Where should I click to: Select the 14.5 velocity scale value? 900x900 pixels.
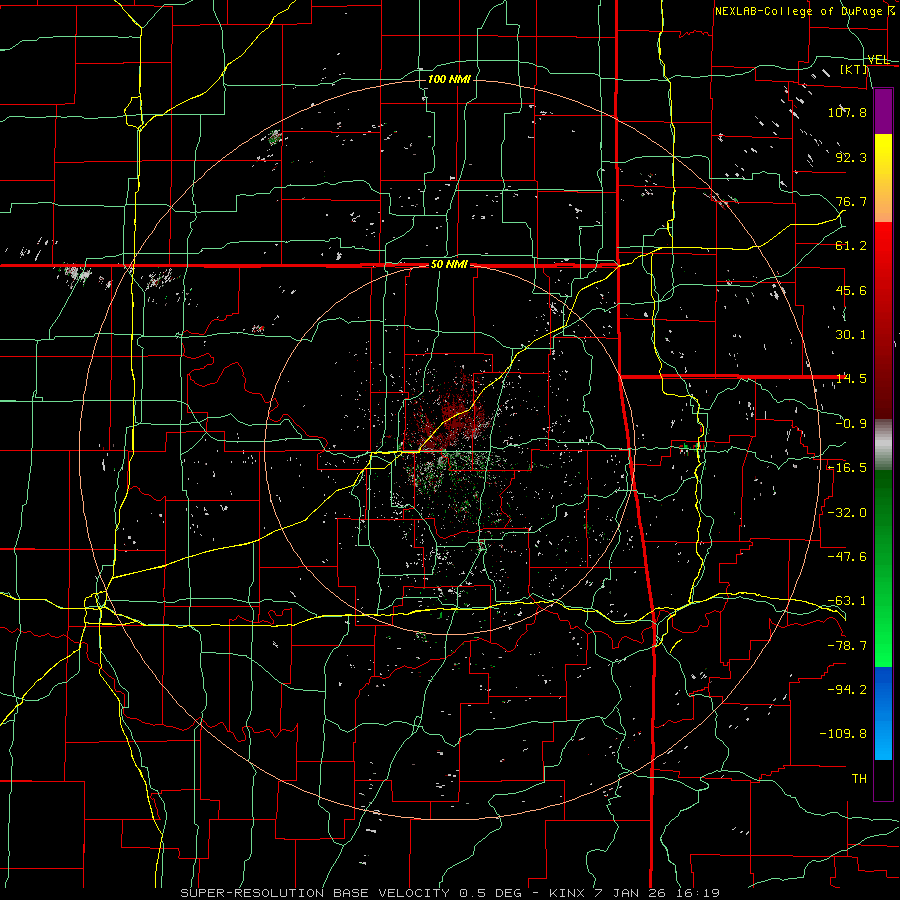[x=851, y=379]
